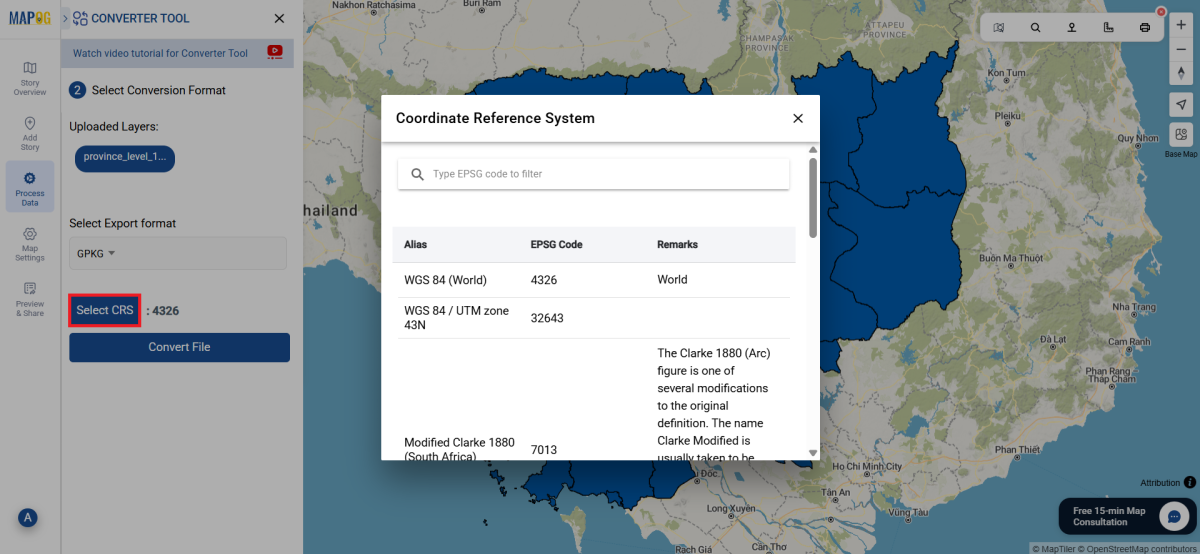Screen dimensions: 1200x554
Task: Open the Map Settings tab
Action: tap(30, 244)
